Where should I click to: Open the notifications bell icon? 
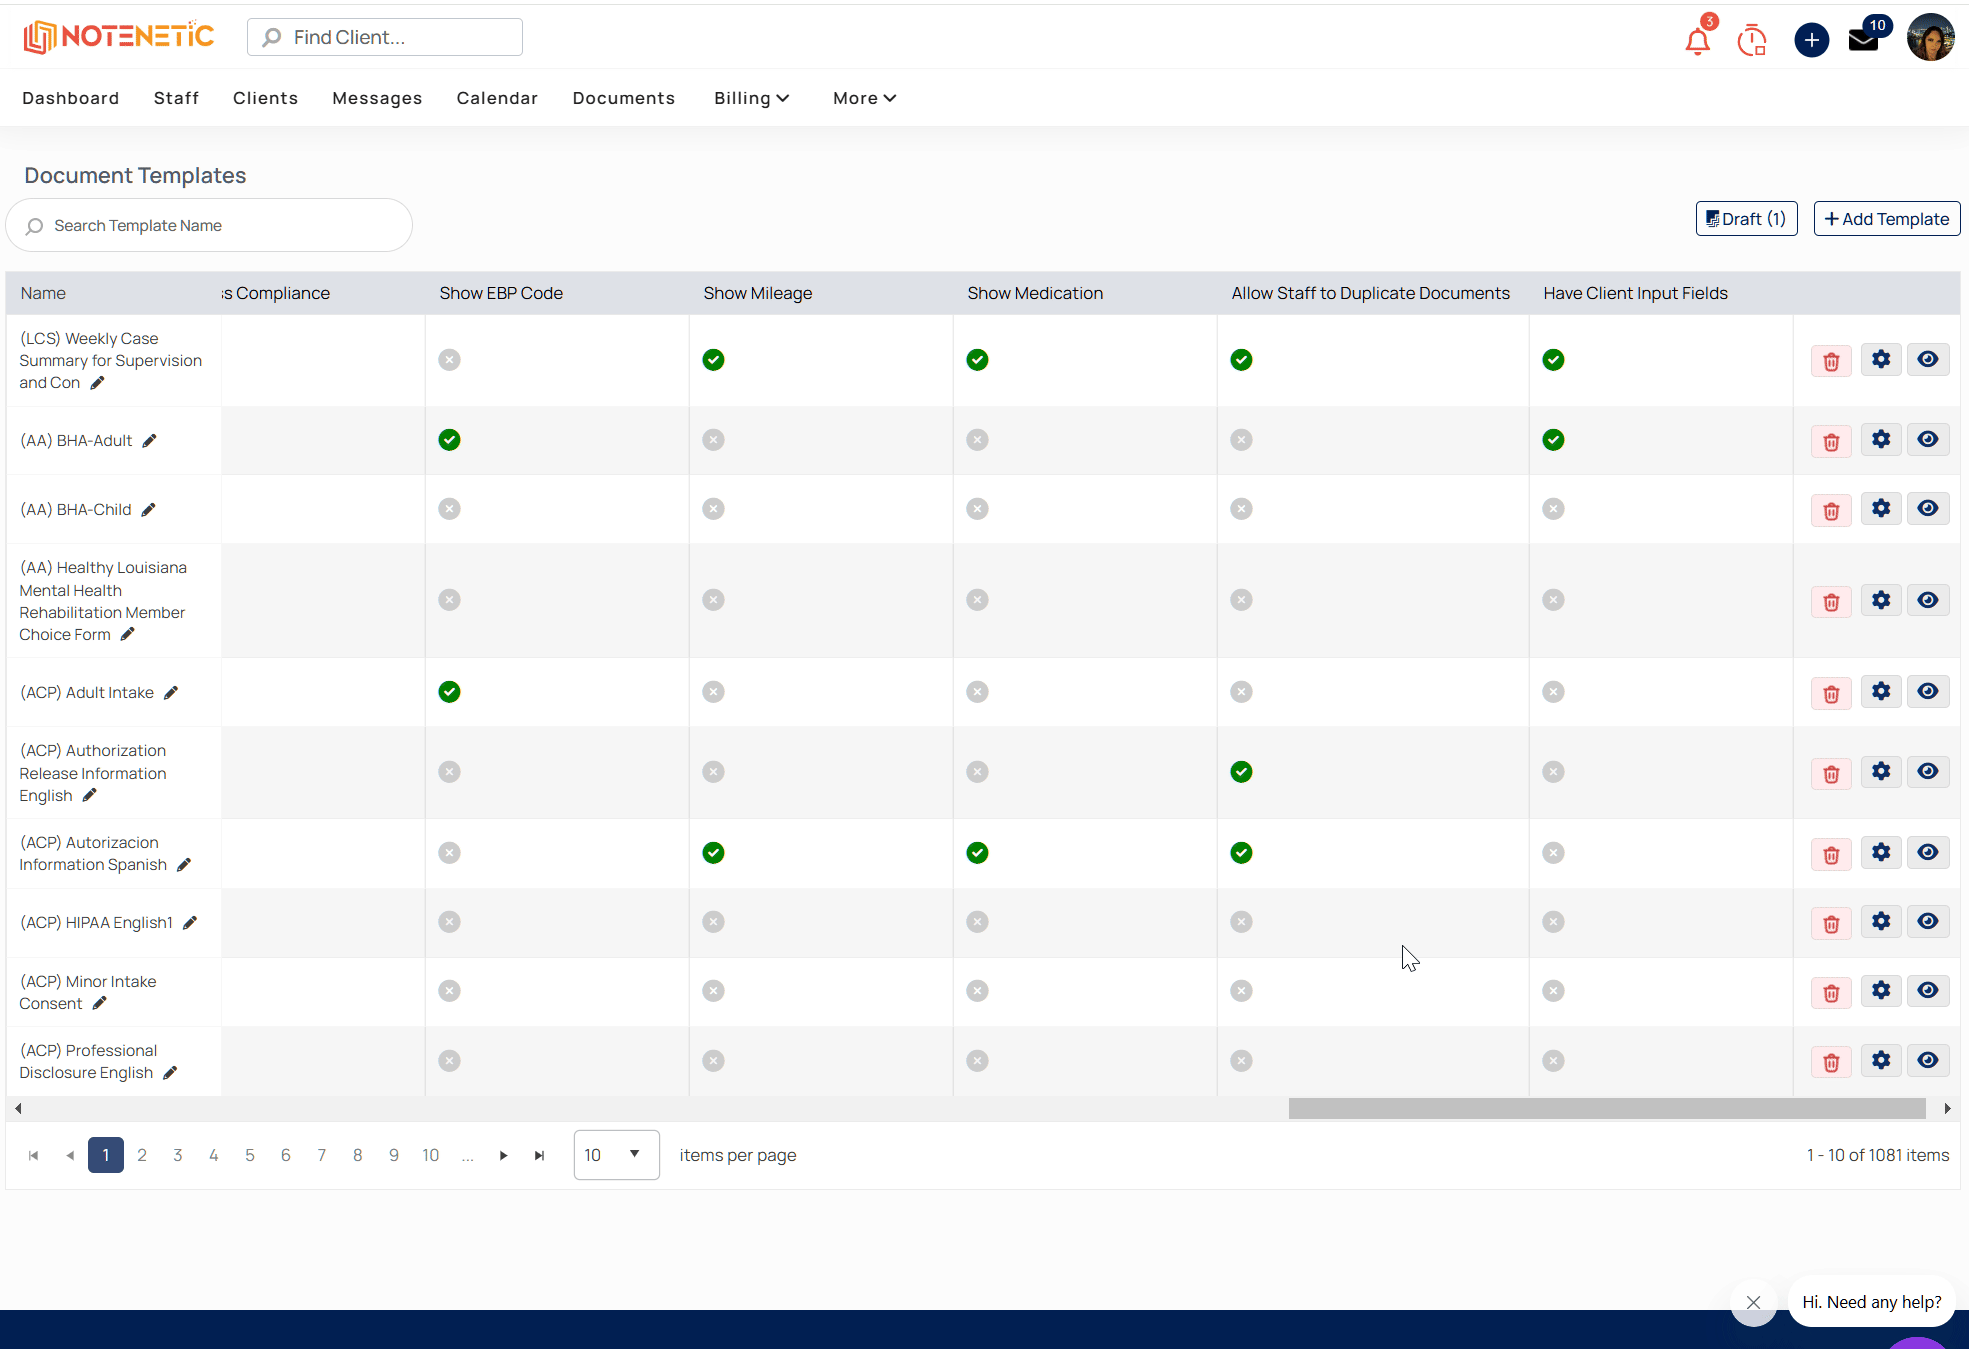click(1697, 40)
